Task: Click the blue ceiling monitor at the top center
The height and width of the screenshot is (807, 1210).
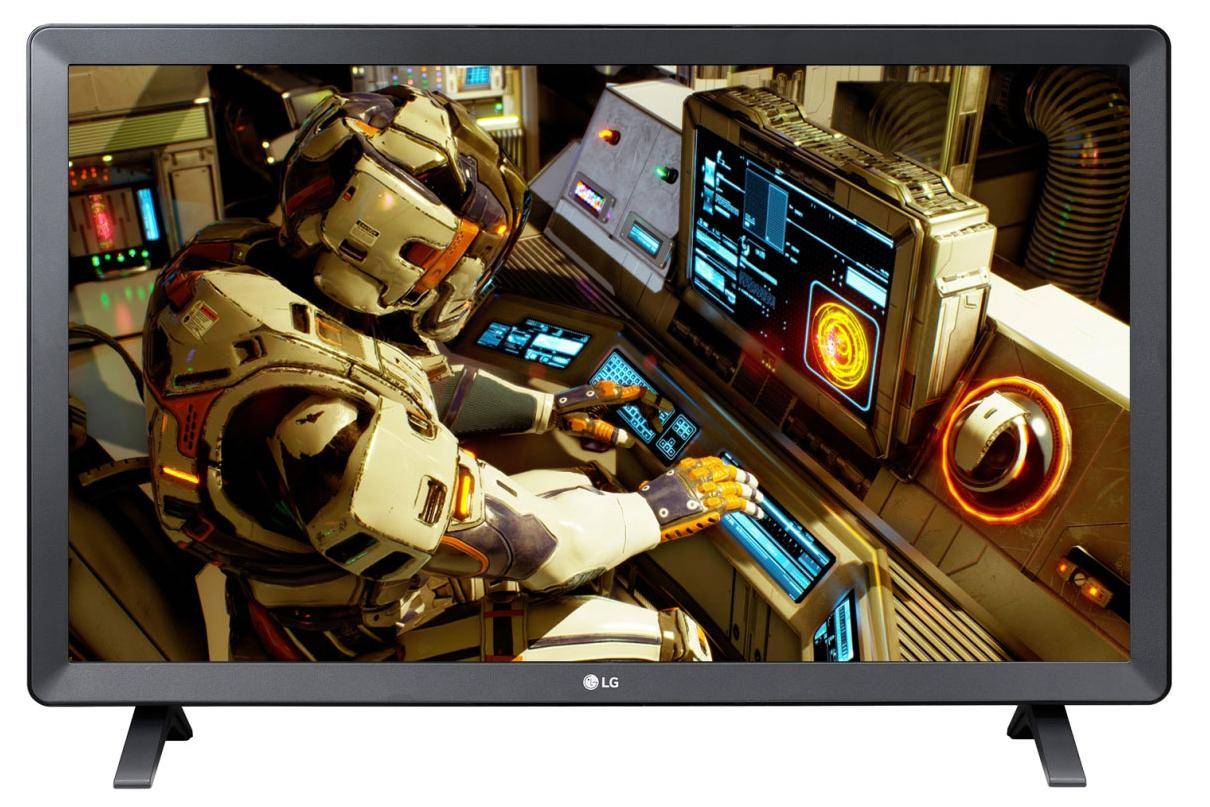Action: [x=477, y=77]
